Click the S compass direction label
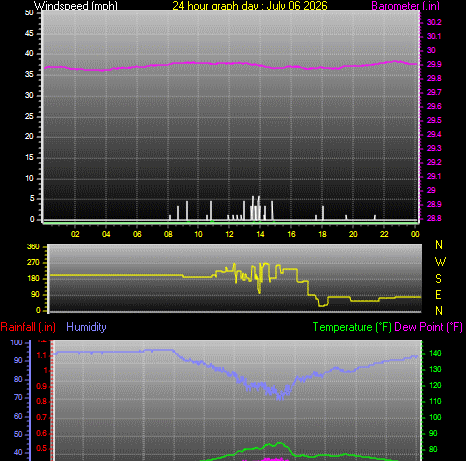The width and height of the screenshot is (466, 461). 439,278
